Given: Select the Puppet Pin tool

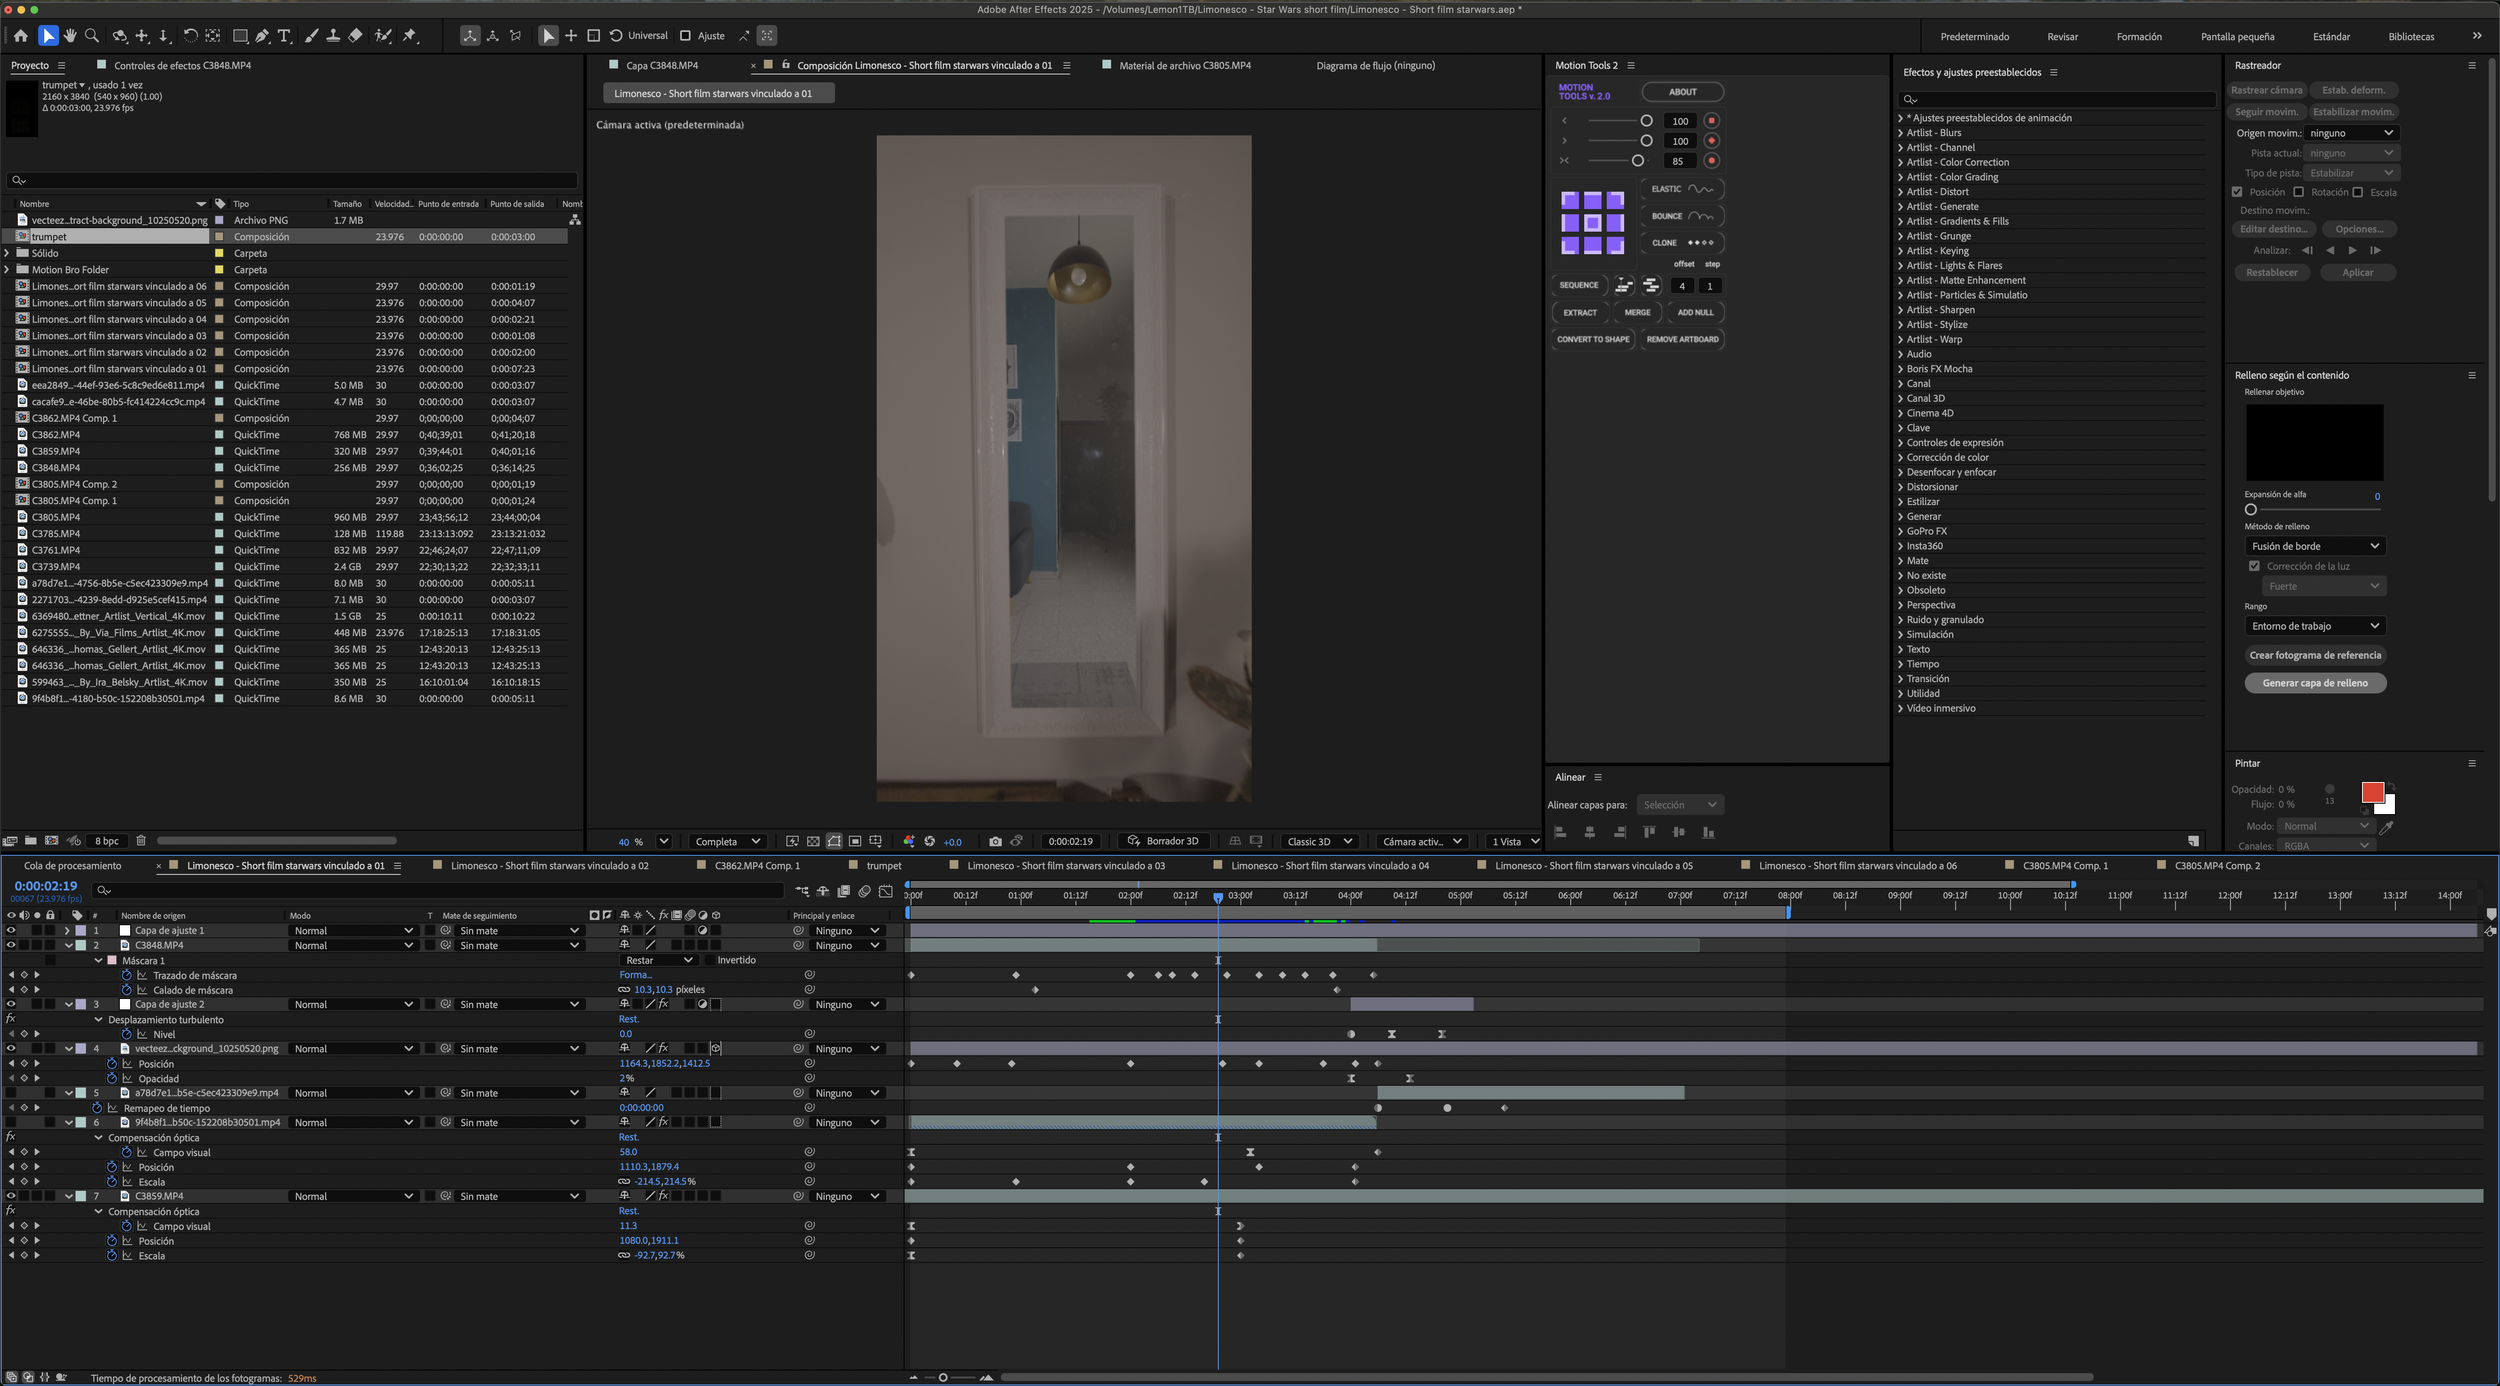Looking at the screenshot, I should point(410,36).
